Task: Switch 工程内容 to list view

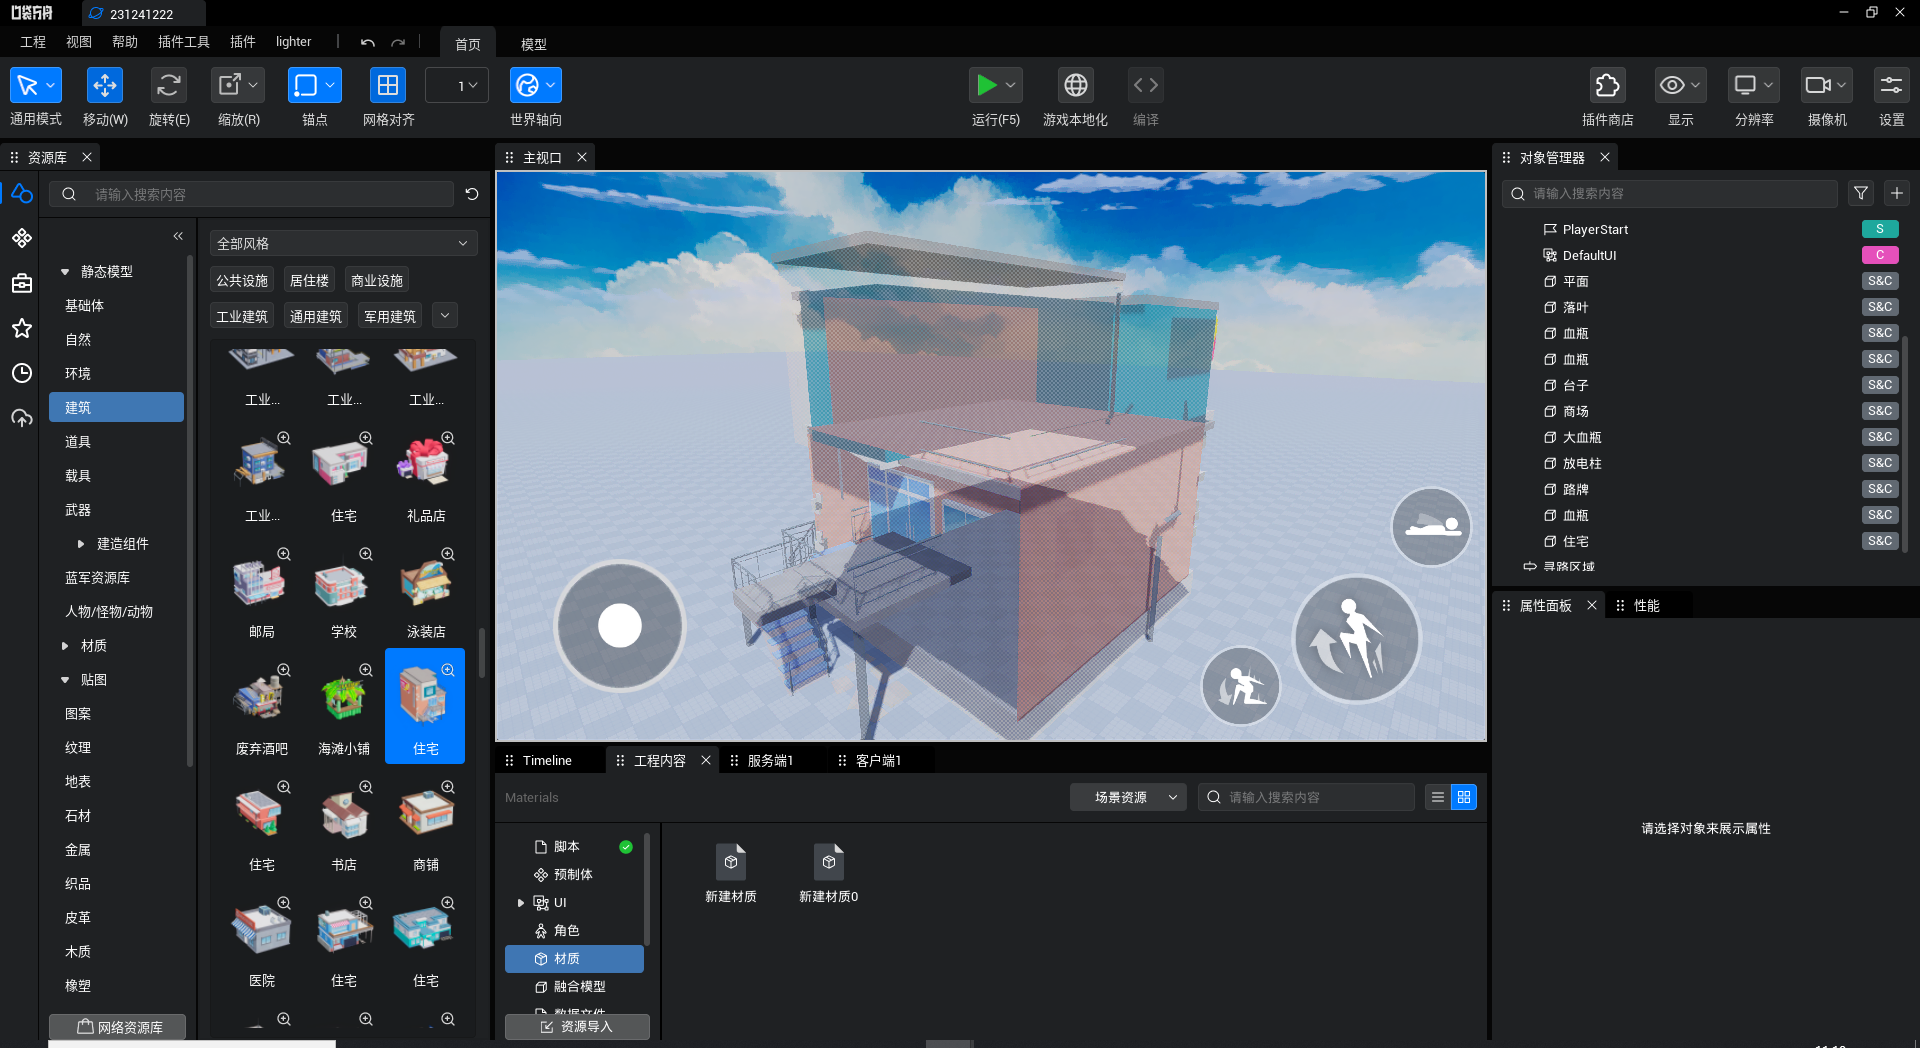Action: (x=1438, y=797)
